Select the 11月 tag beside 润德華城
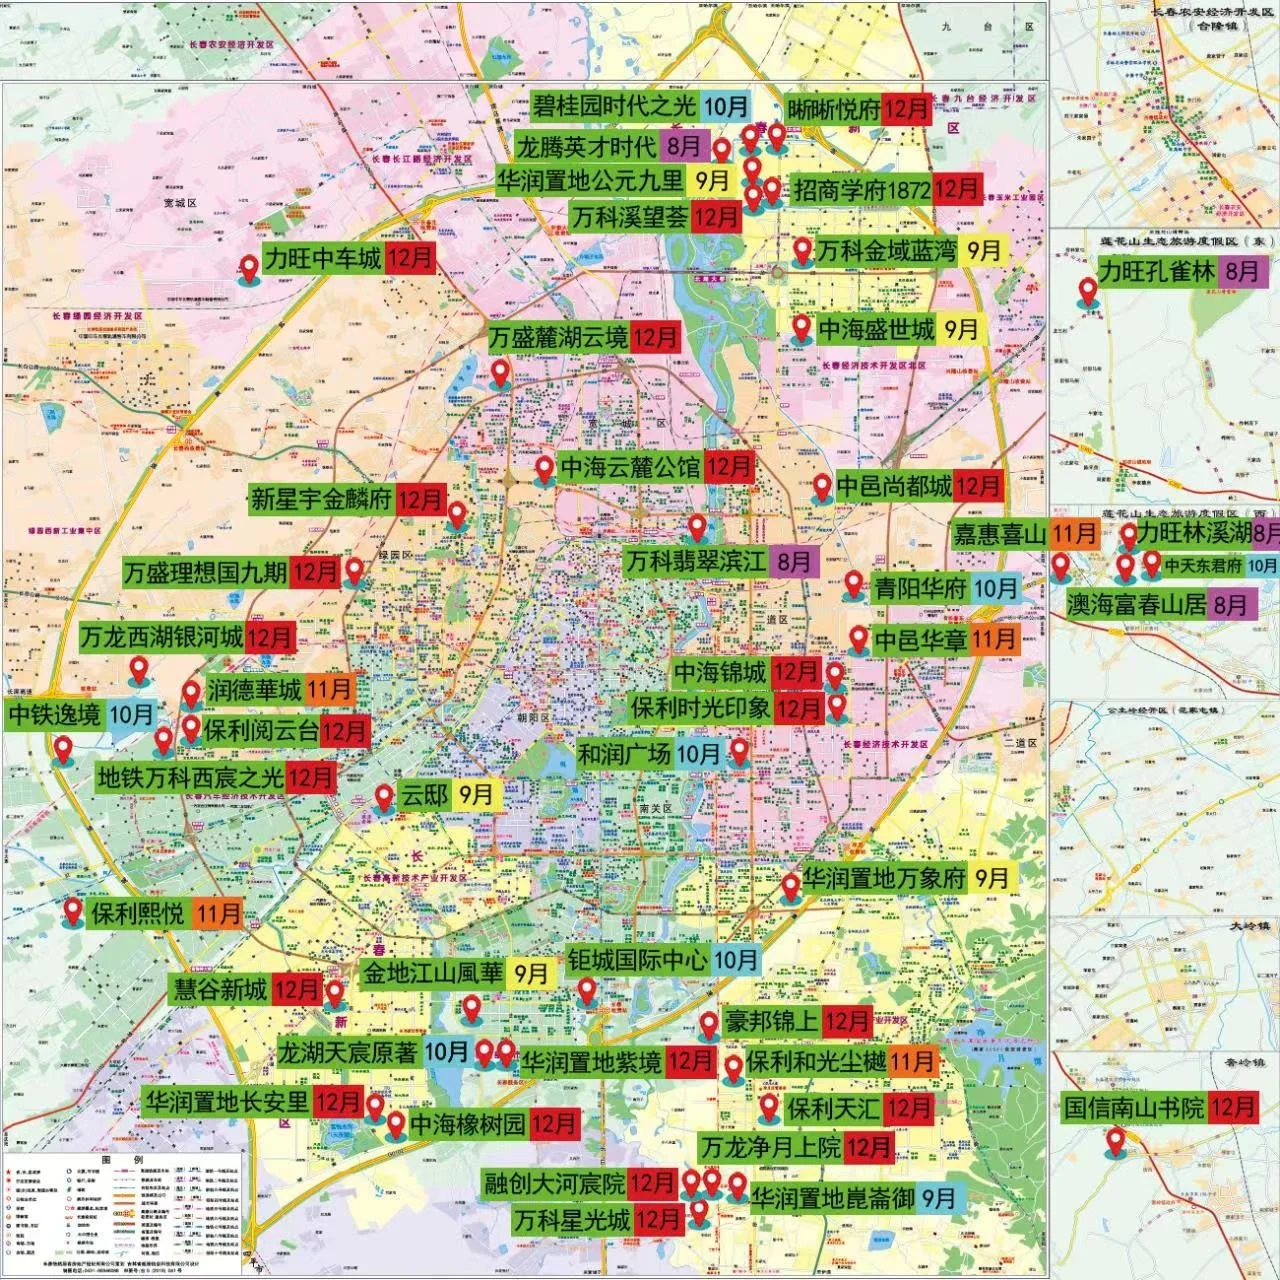The image size is (1280, 1280). 329,689
